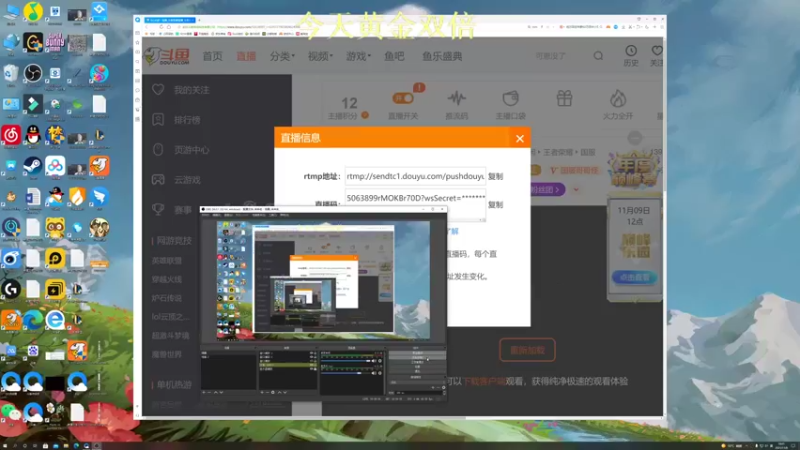The height and width of the screenshot is (450, 800).
Task: Open the Logitech G HUB desktop shortcut
Action: tap(11, 289)
